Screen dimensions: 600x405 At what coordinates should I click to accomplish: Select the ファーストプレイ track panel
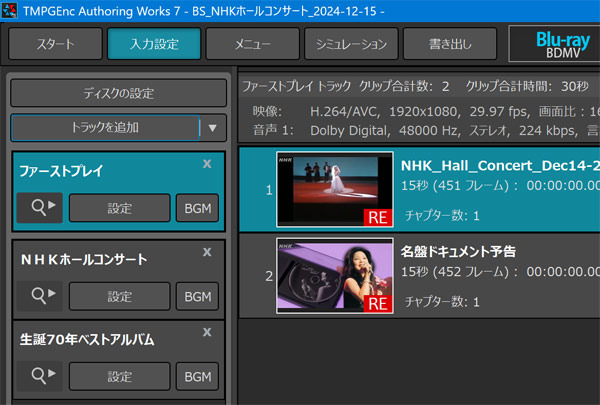(x=119, y=191)
